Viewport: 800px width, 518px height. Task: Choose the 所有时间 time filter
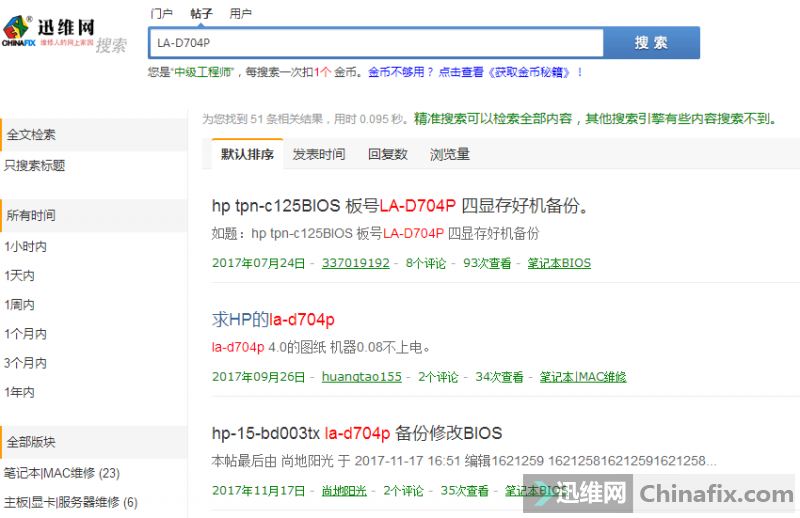click(94, 215)
